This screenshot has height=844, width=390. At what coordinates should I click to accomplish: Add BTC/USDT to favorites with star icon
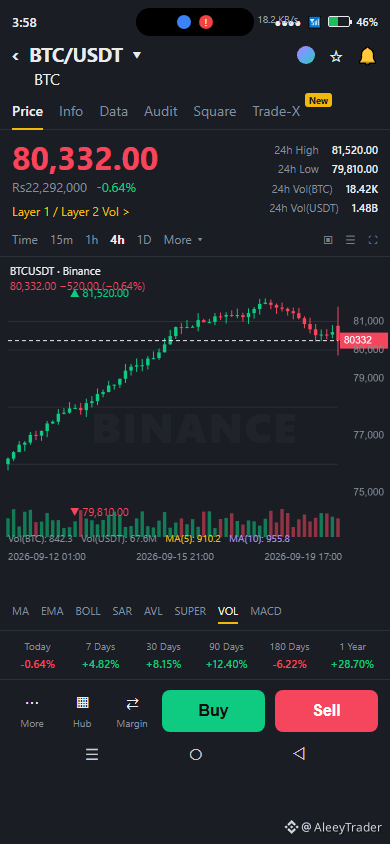point(336,57)
